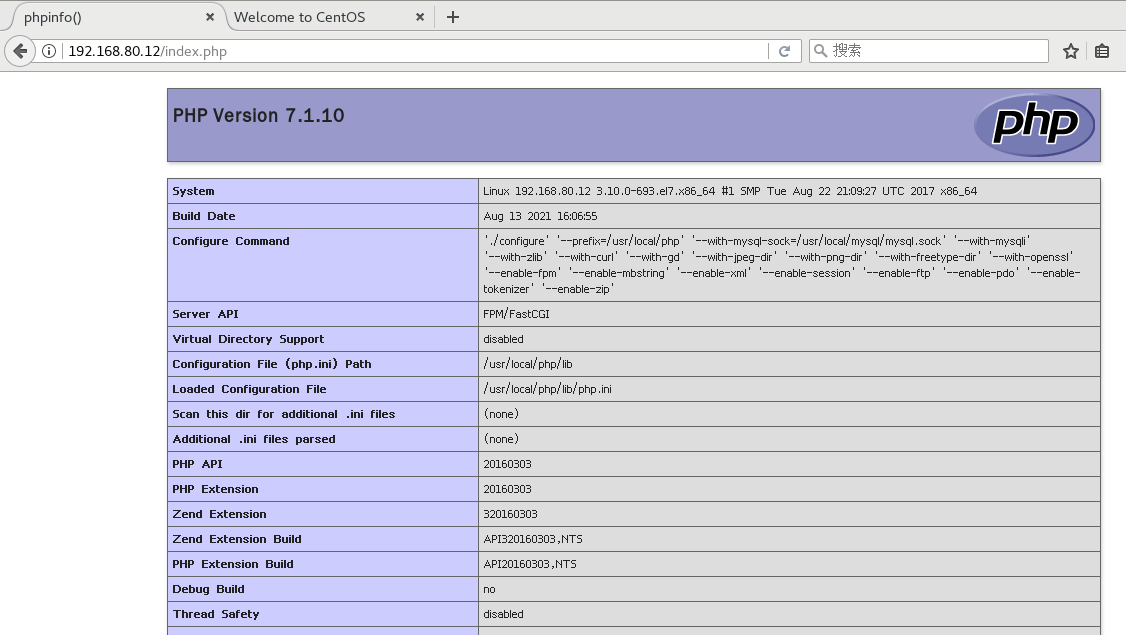The height and width of the screenshot is (635, 1126).
Task: Open a new tab with plus icon
Action: click(x=452, y=17)
